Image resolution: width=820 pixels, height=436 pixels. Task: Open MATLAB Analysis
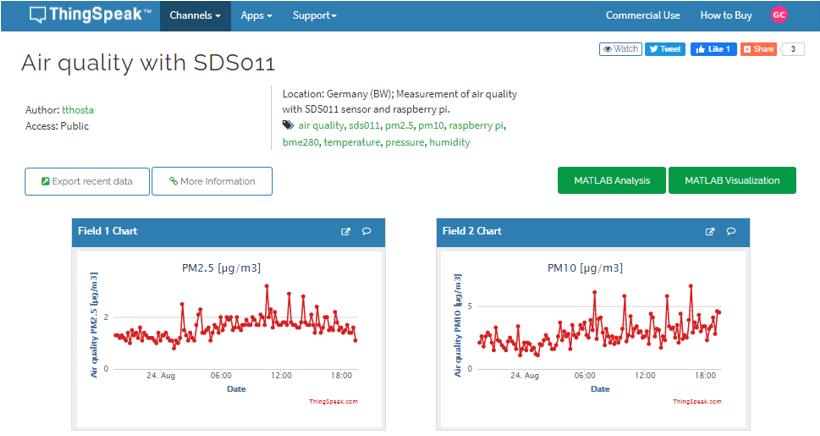tap(612, 180)
